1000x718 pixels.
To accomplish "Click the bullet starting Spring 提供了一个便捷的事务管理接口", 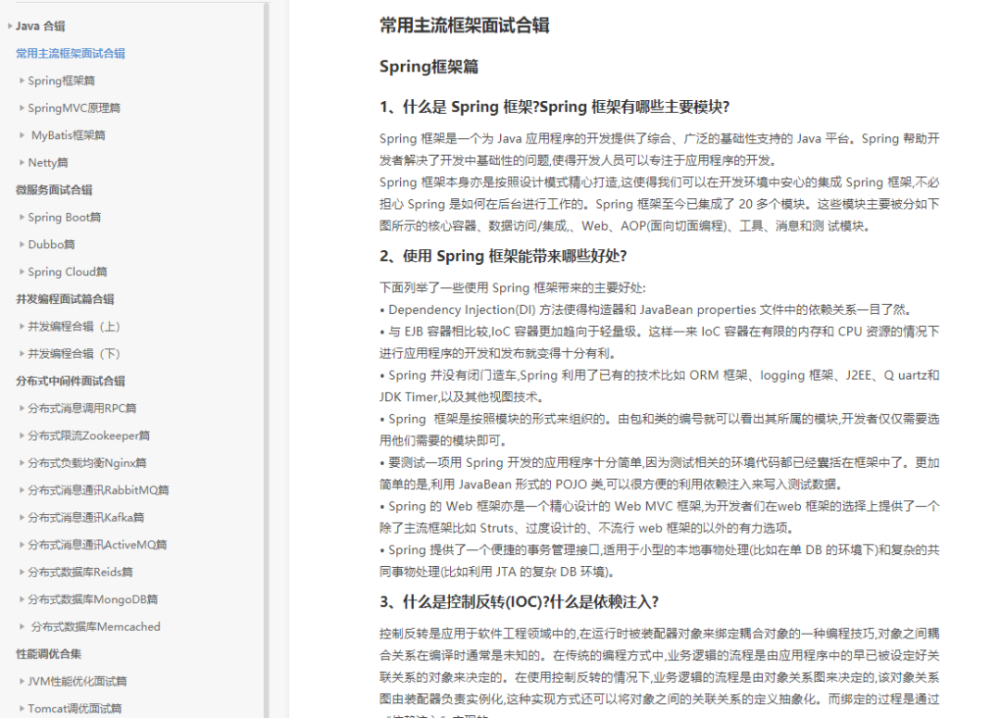I will 659,560.
